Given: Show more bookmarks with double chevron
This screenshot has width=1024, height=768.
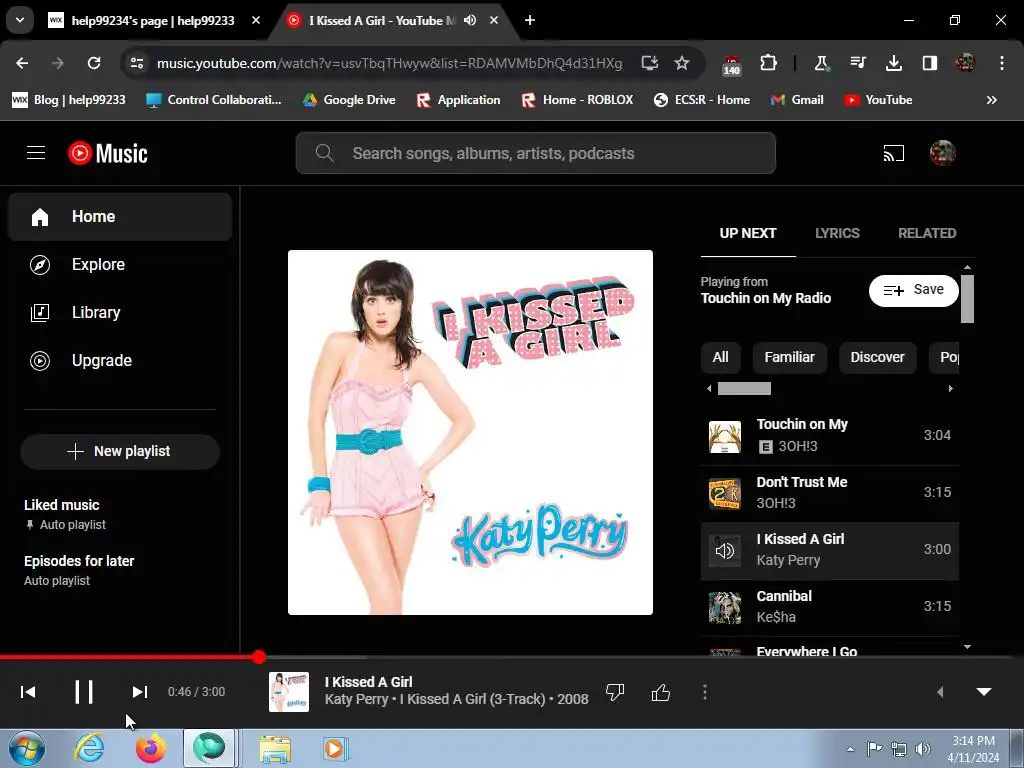Looking at the screenshot, I should point(991,100).
